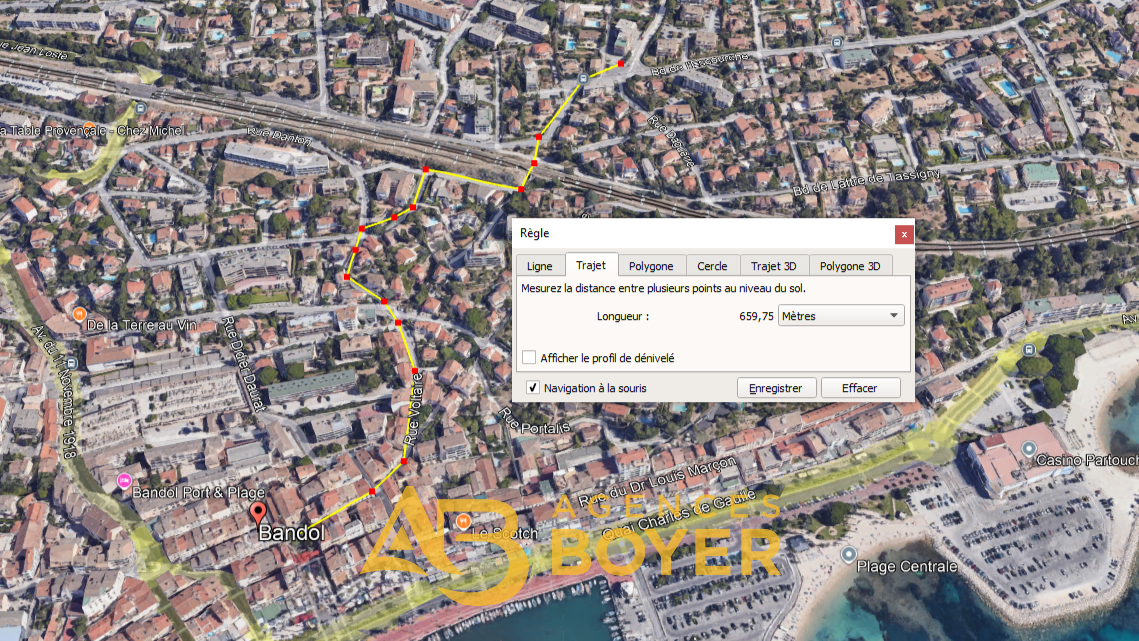Close the Règle dialog window

pos(903,234)
